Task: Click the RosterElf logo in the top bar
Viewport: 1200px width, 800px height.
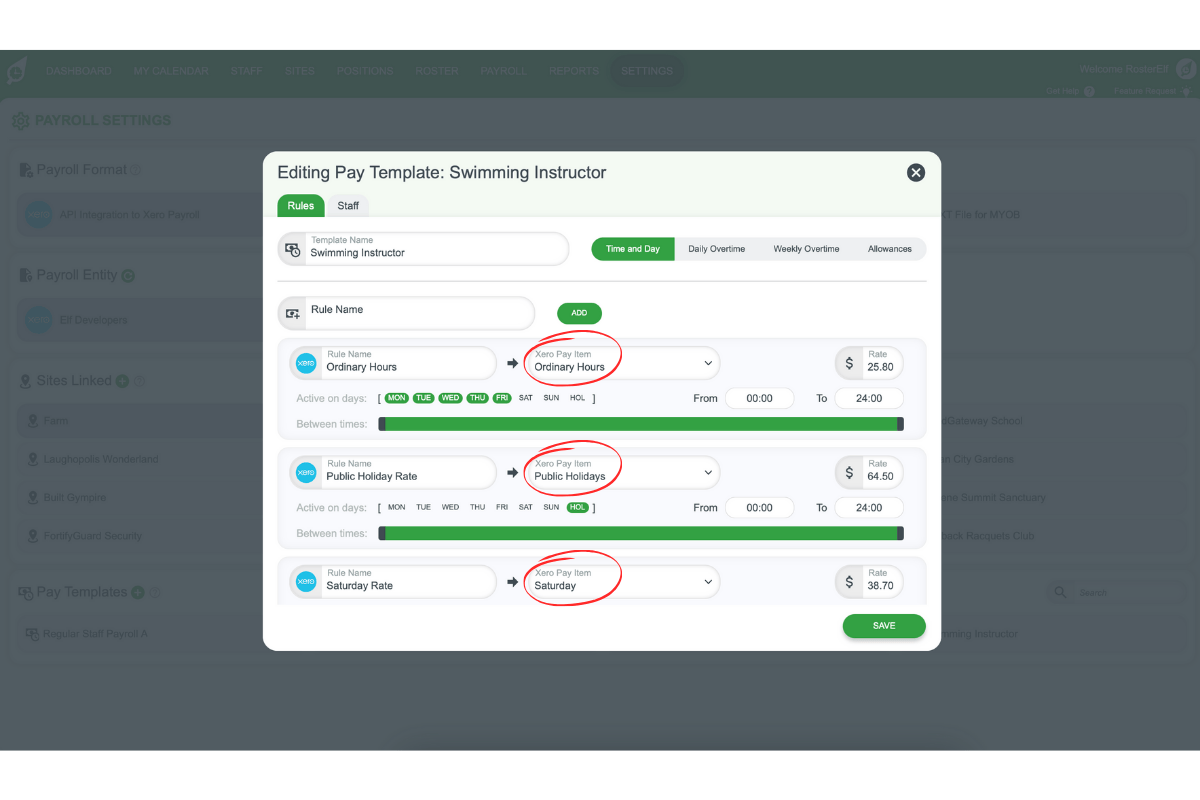Action: [15, 70]
